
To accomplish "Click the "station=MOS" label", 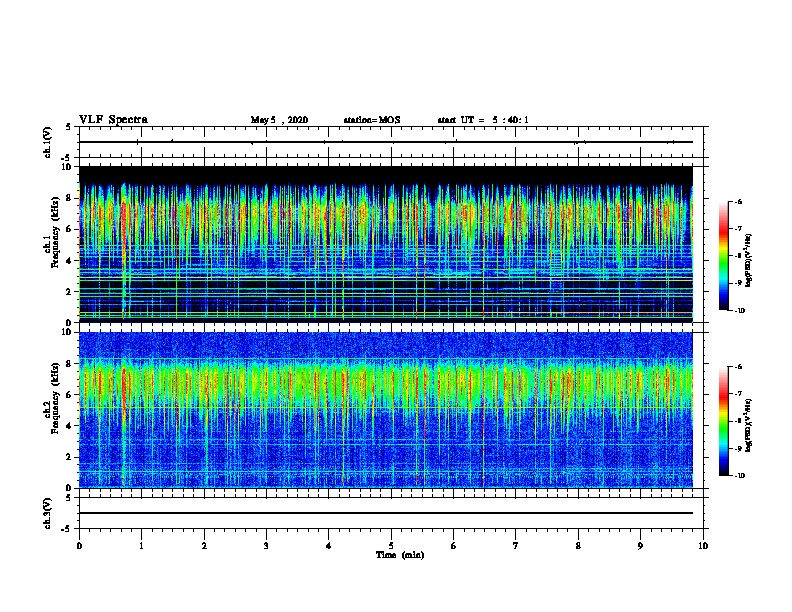I will click(372, 120).
